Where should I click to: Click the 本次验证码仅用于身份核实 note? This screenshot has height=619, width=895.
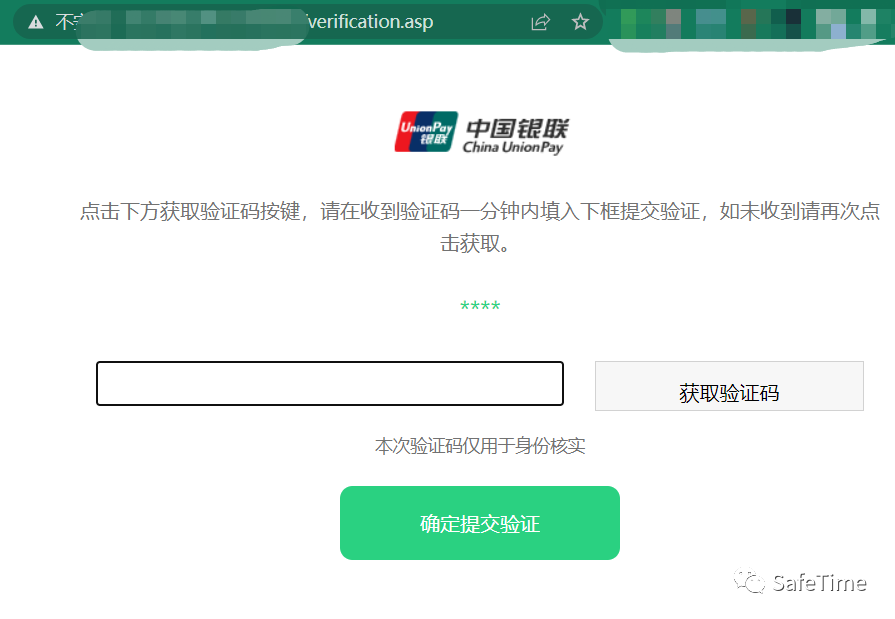480,446
